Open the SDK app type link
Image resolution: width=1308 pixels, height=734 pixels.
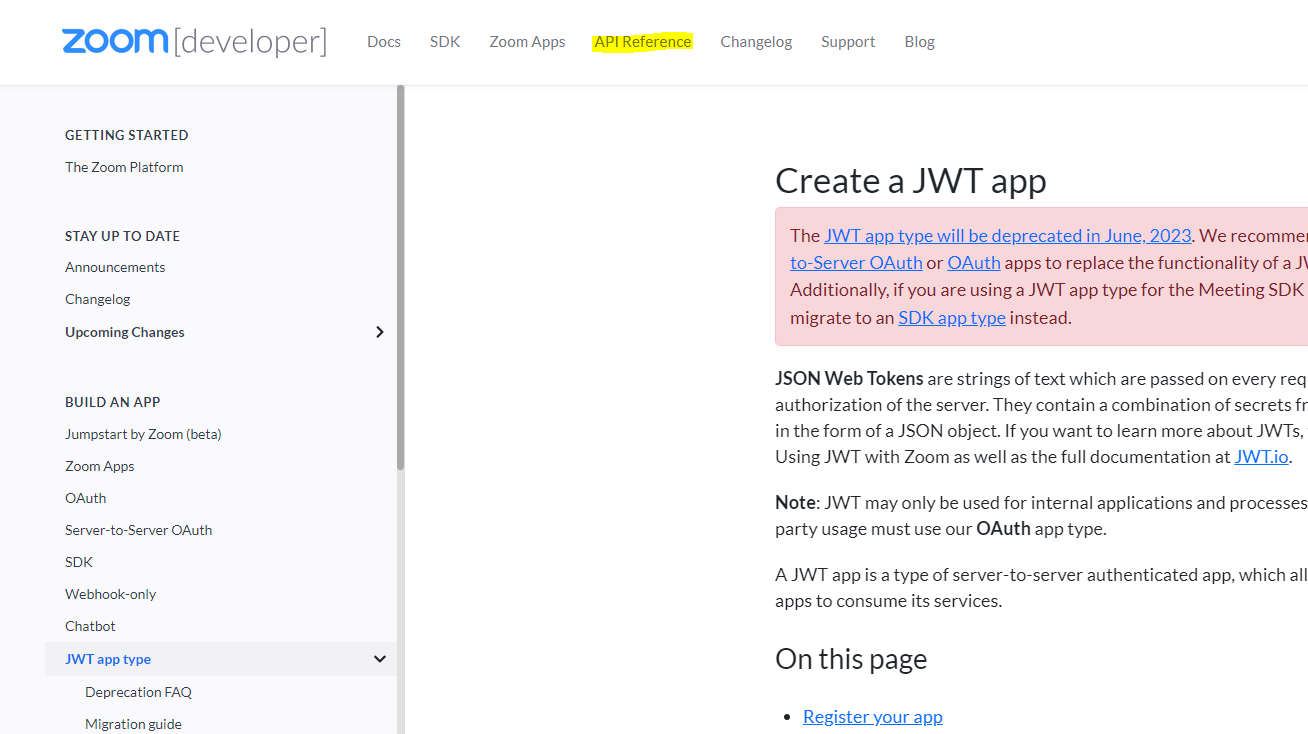point(952,318)
